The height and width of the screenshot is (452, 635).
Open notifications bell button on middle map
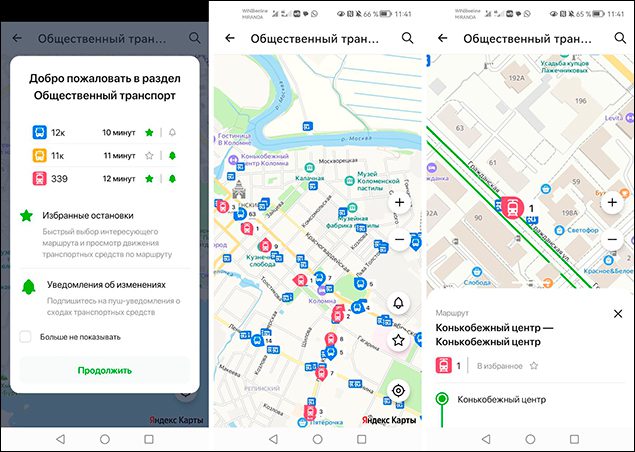pyautogui.click(x=398, y=303)
